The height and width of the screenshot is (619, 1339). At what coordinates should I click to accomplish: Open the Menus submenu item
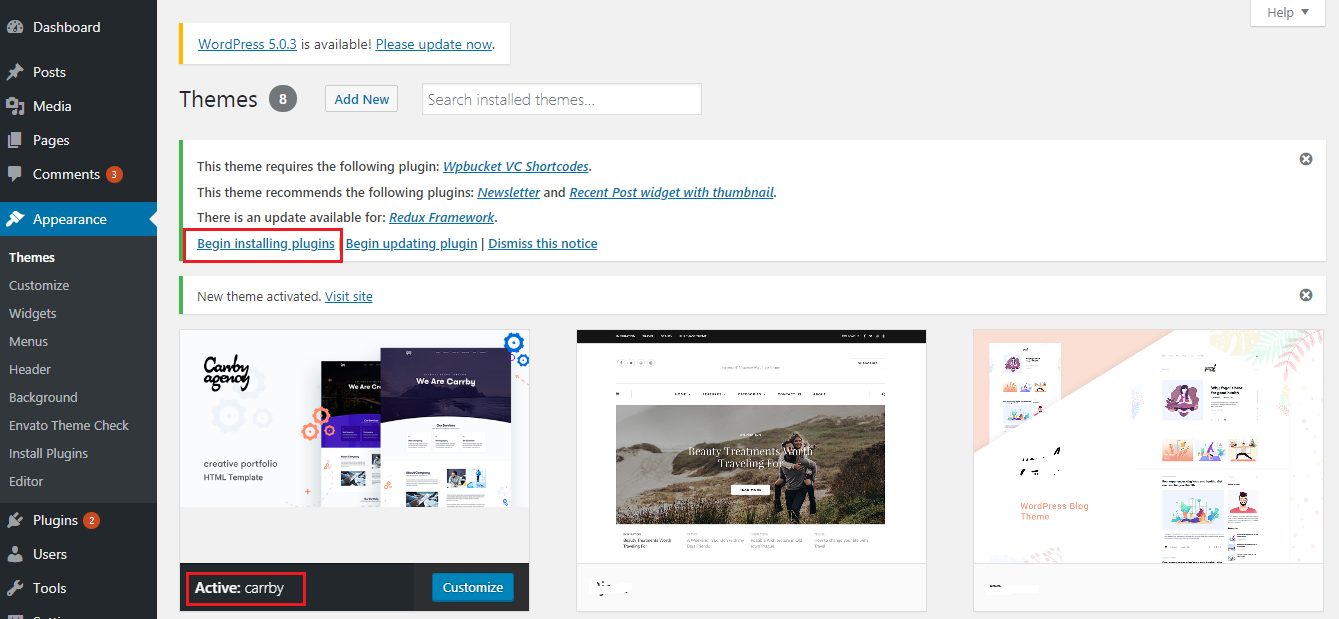(x=29, y=341)
